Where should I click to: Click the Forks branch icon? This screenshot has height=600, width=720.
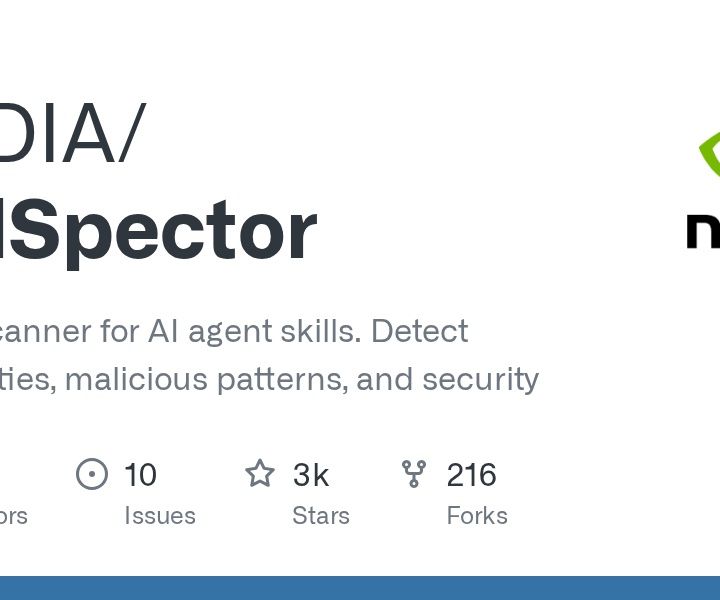click(414, 474)
